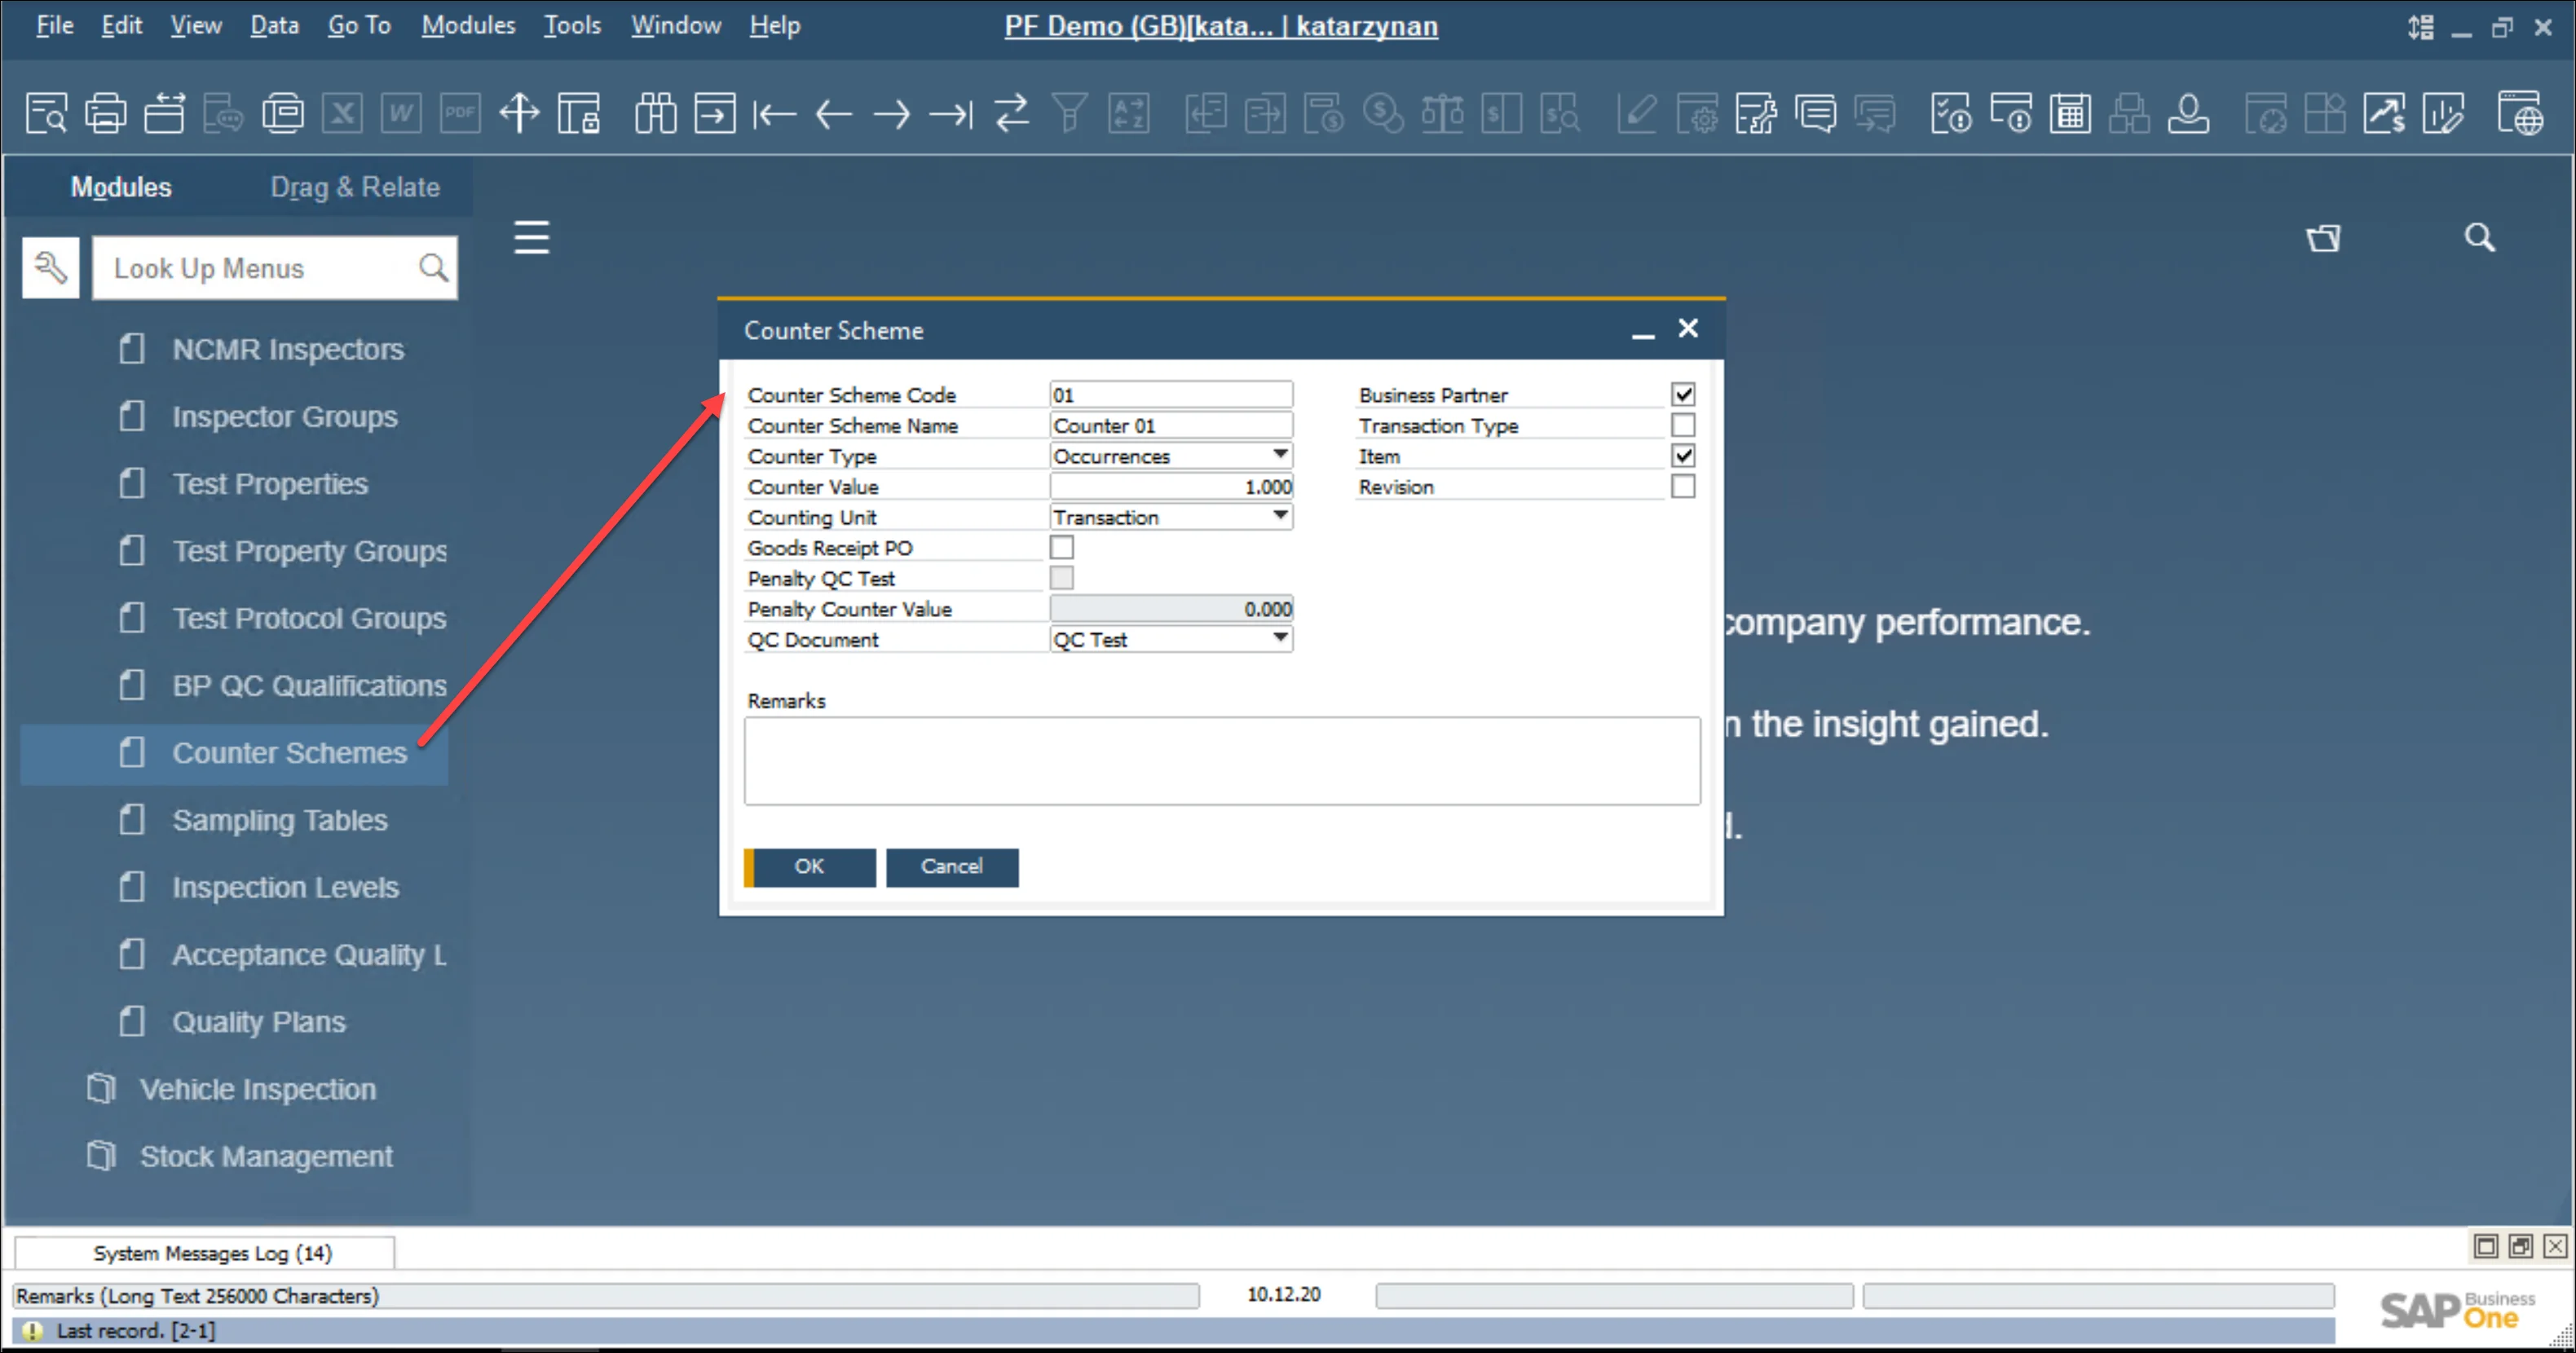Open the QC Document dropdown
Viewport: 2576px width, 1353px height.
(x=1280, y=638)
